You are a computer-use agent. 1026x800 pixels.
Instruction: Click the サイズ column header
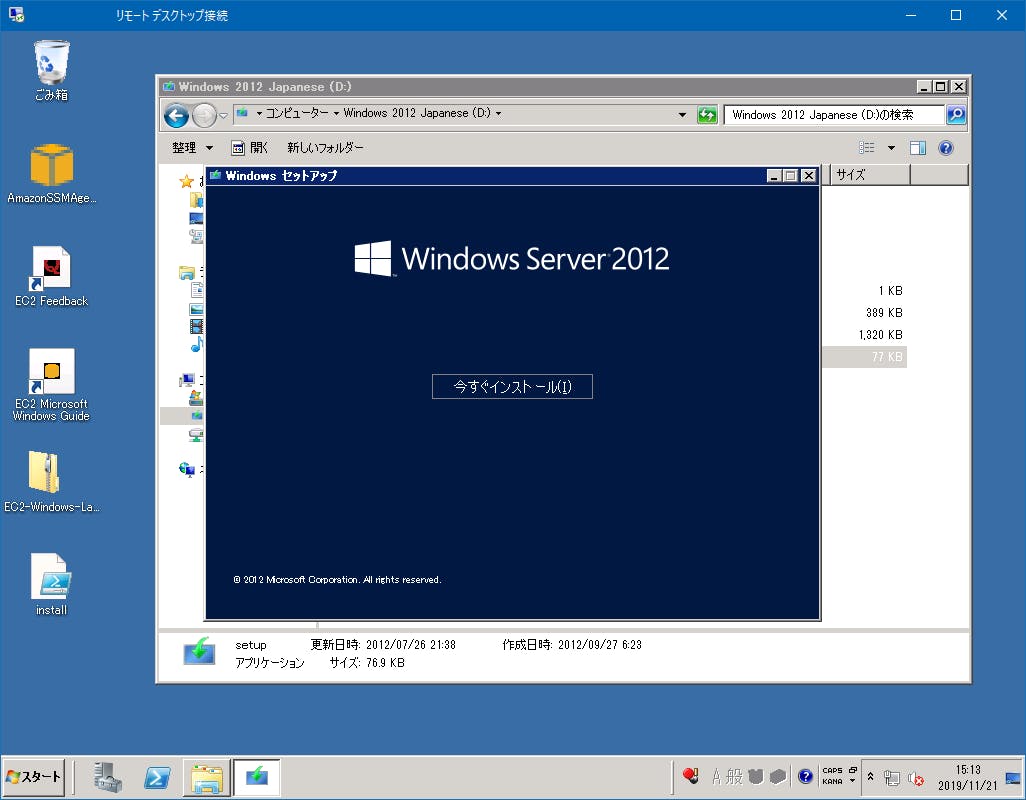pos(870,175)
